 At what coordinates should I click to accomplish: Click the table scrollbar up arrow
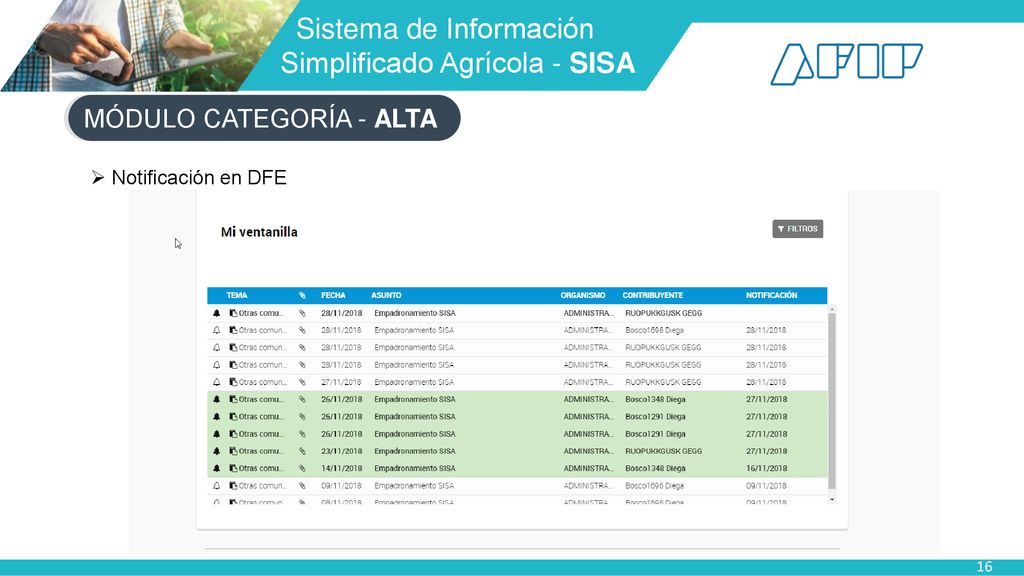832,309
